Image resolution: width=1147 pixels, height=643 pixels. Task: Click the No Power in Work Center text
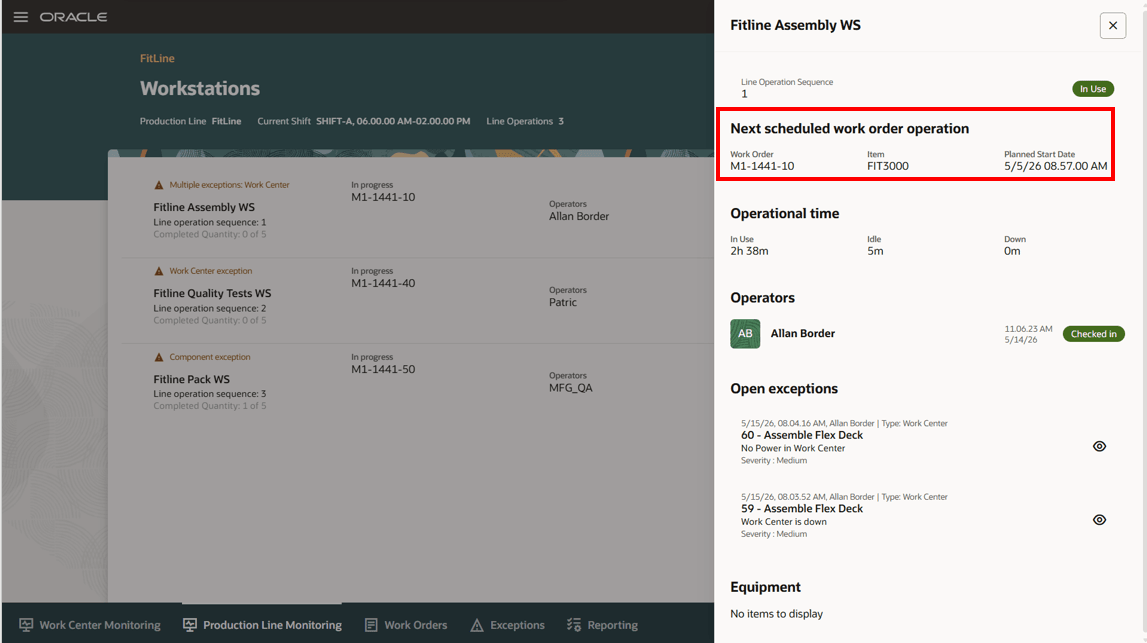(793, 448)
